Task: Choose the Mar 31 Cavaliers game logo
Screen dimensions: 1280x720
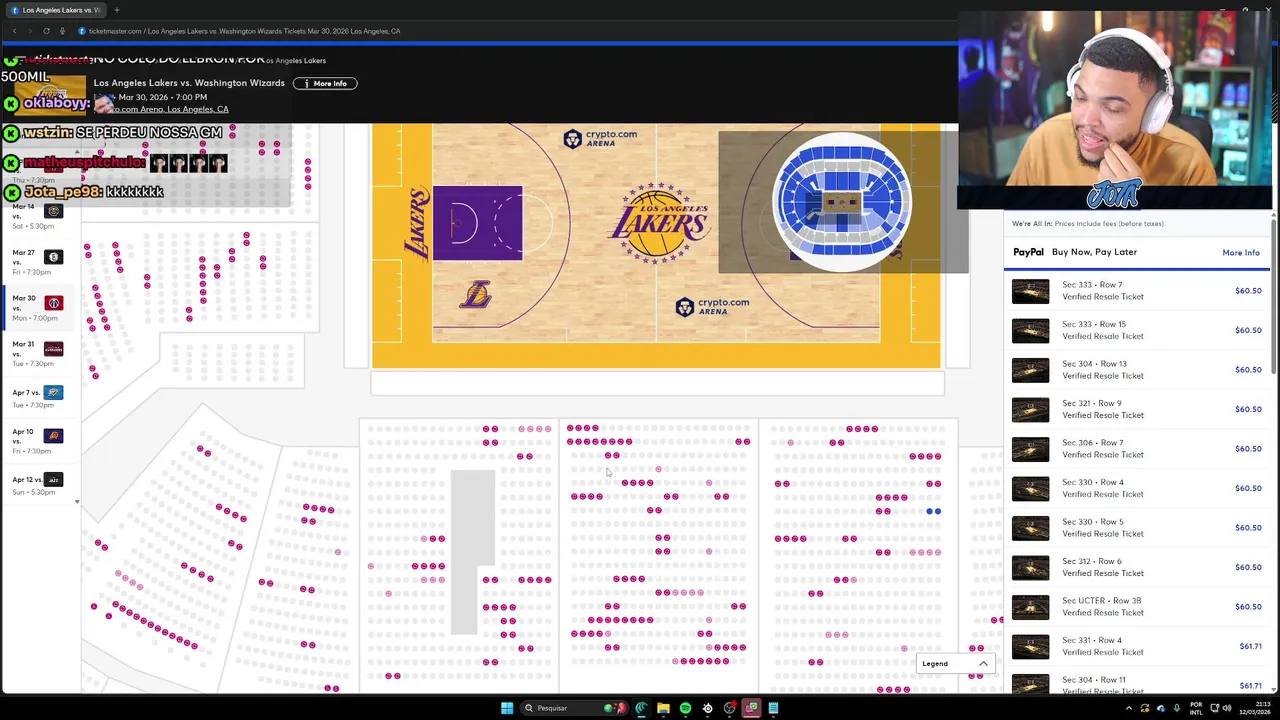Action: 54,348
